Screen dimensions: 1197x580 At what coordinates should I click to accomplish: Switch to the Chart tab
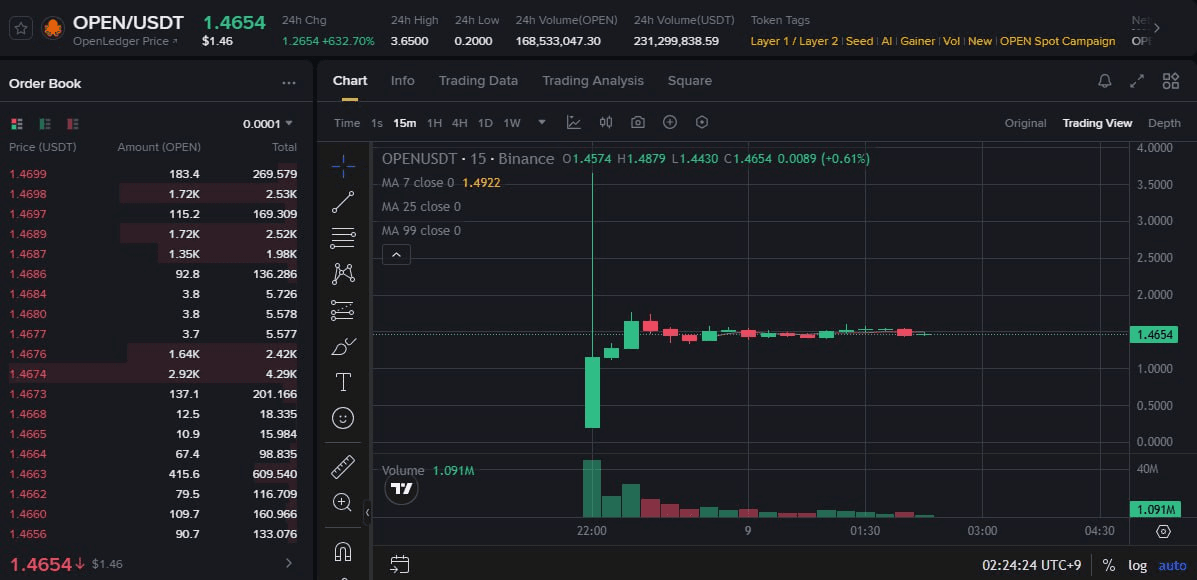(350, 81)
